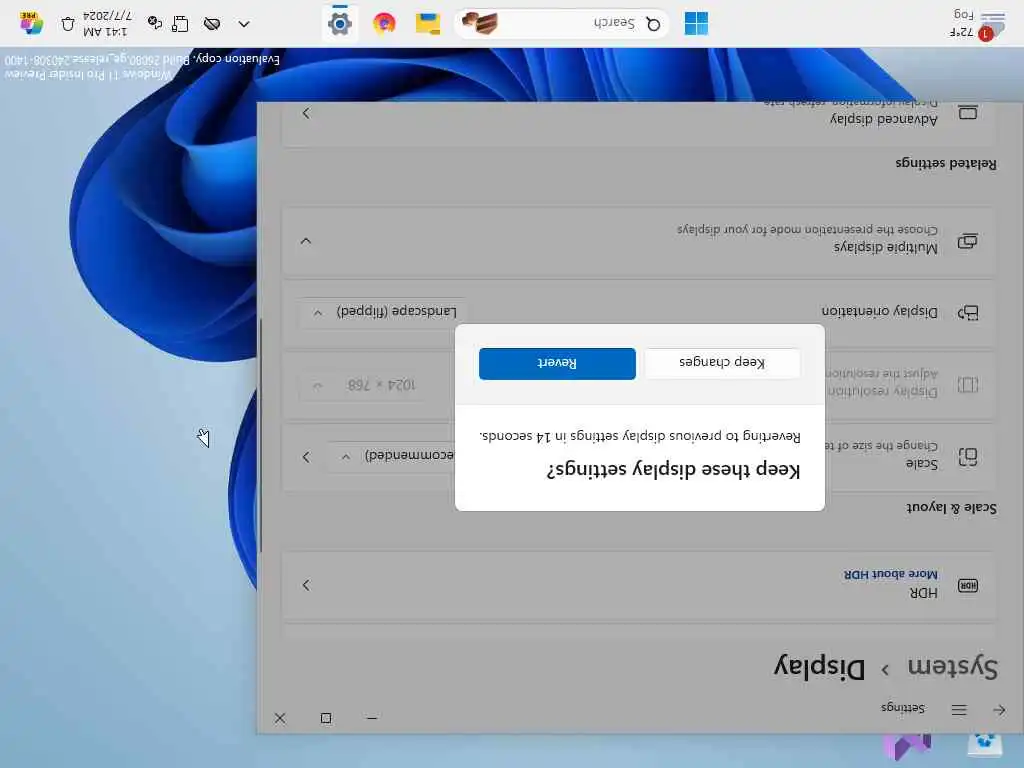The width and height of the screenshot is (1024, 768).
Task: Collapse the Multiple displays section
Action: point(306,241)
